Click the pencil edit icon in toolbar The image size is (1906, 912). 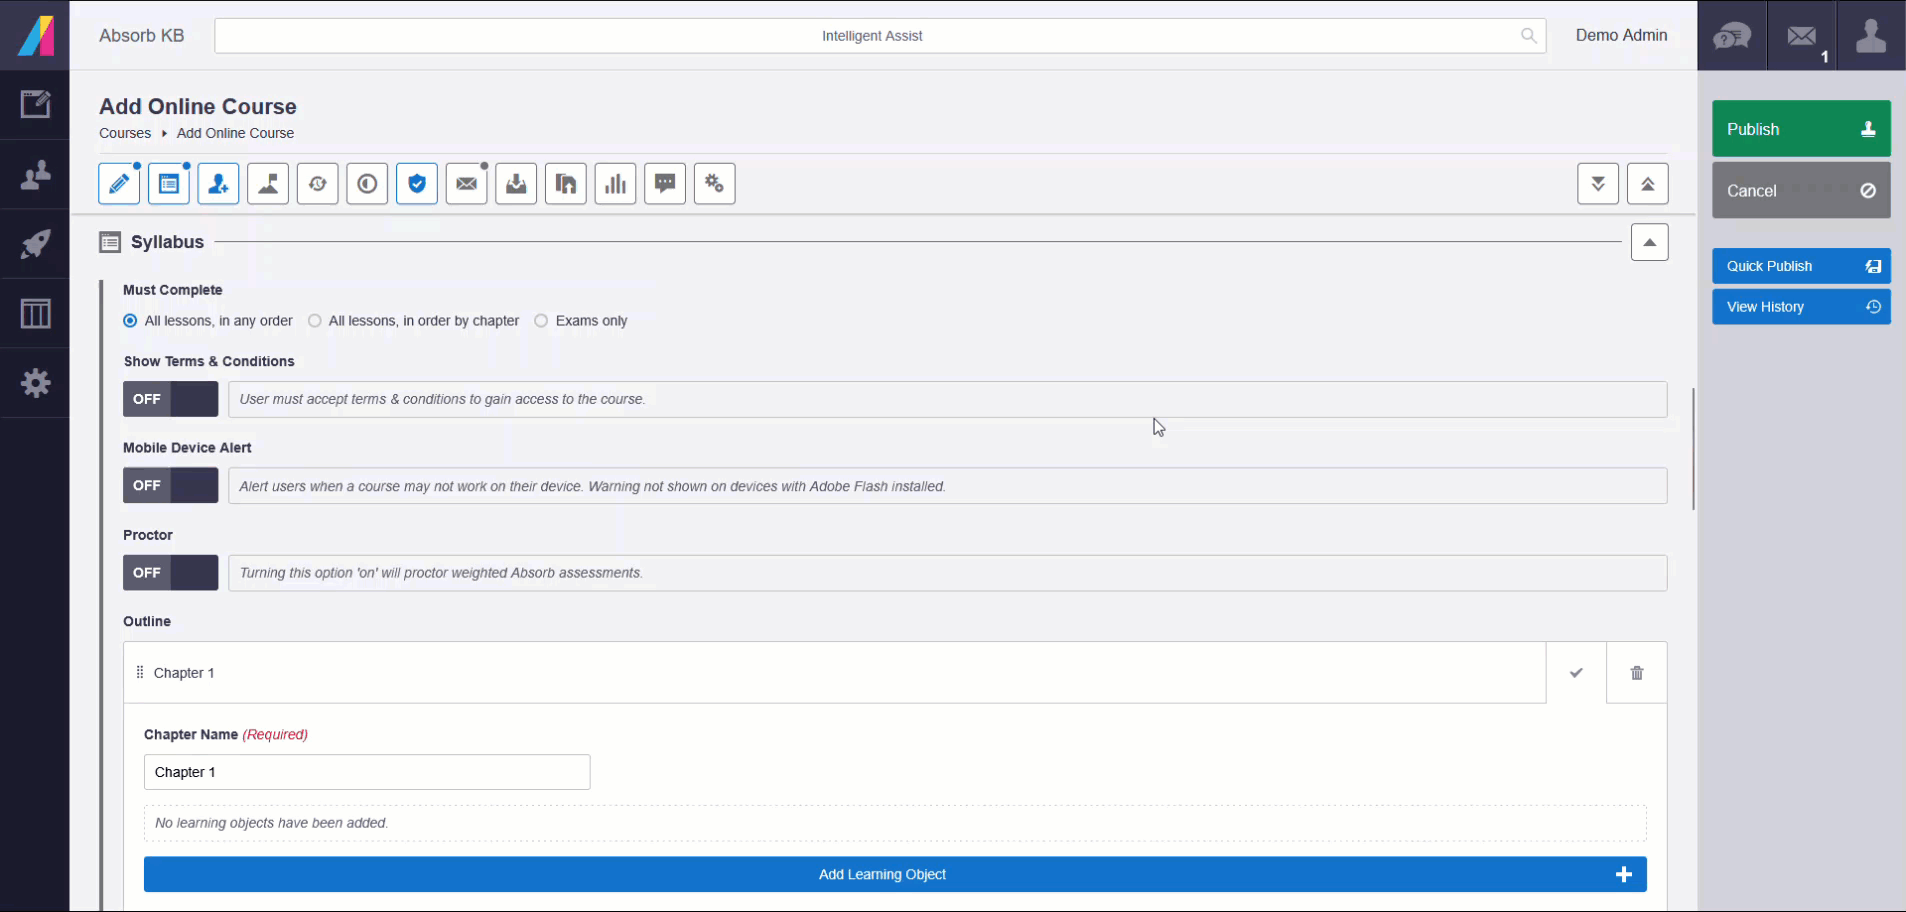coord(119,184)
